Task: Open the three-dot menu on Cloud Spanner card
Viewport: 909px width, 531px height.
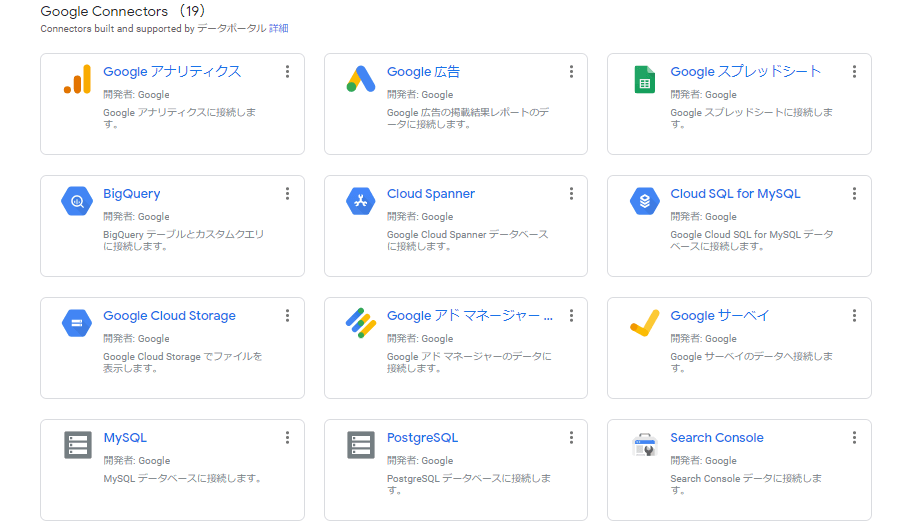Action: (x=572, y=194)
